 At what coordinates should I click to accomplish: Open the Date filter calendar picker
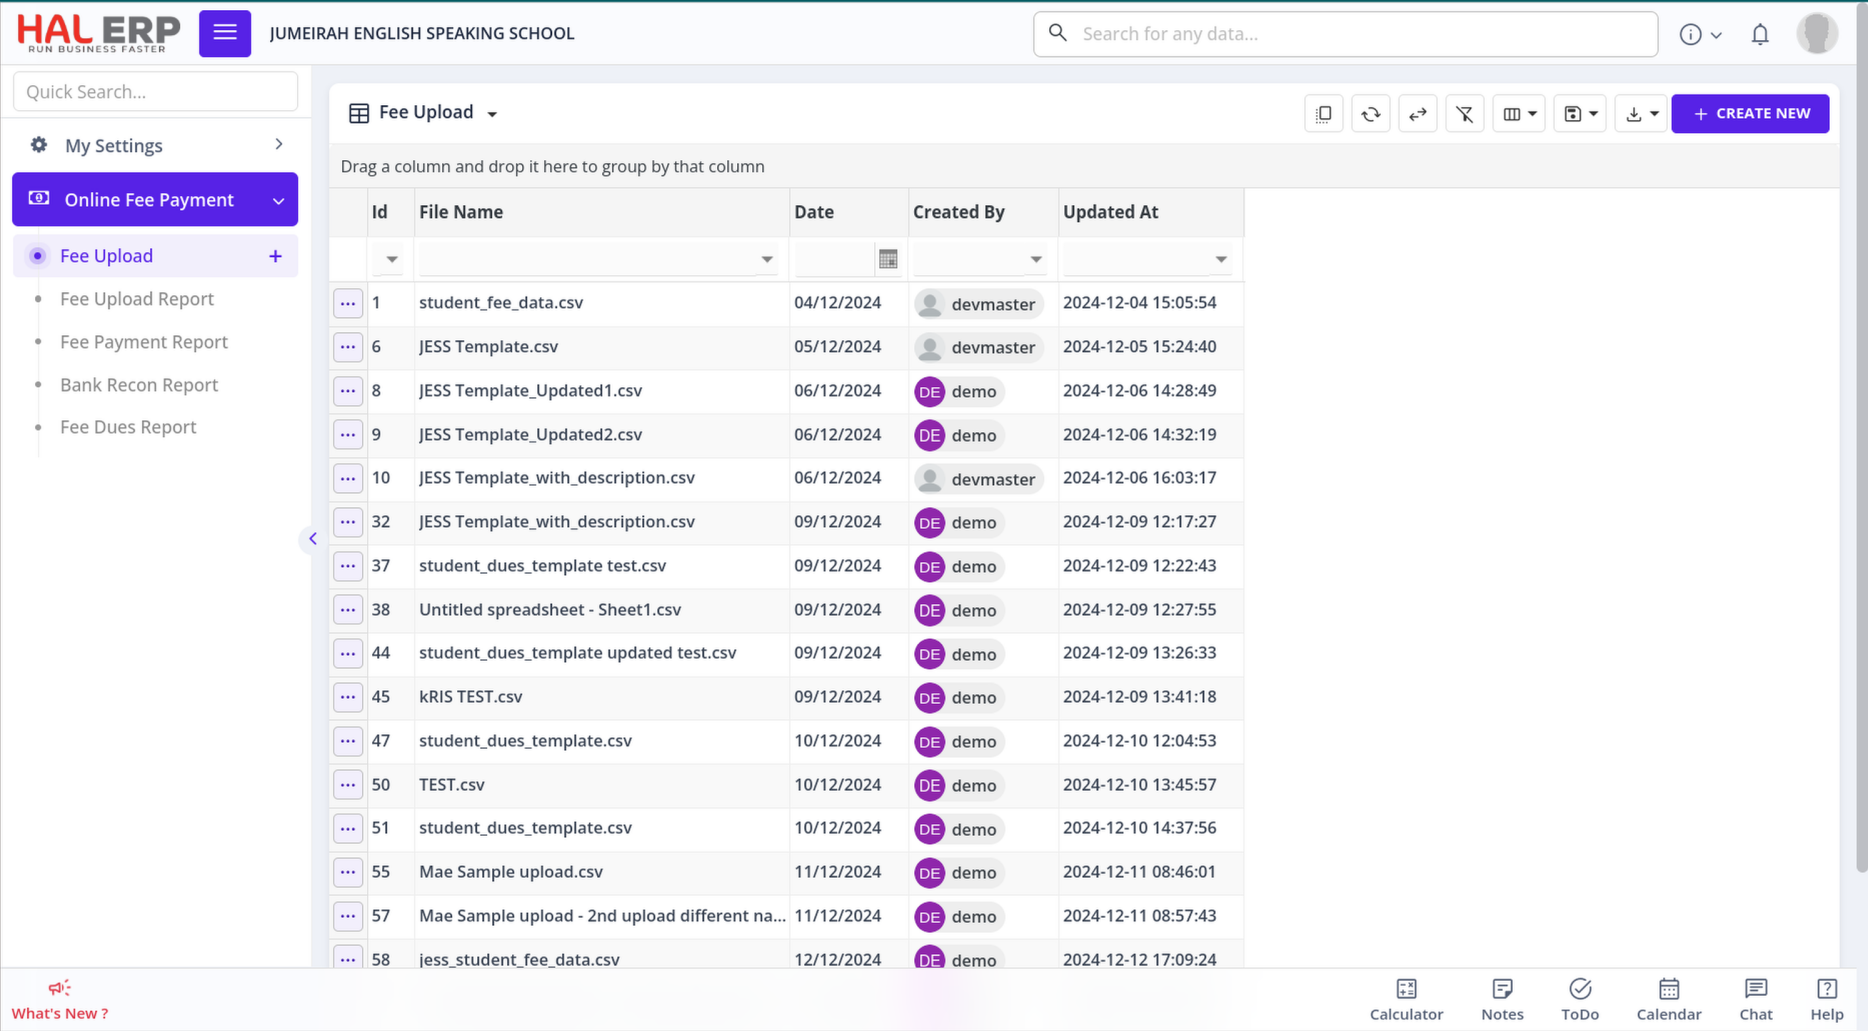888,259
